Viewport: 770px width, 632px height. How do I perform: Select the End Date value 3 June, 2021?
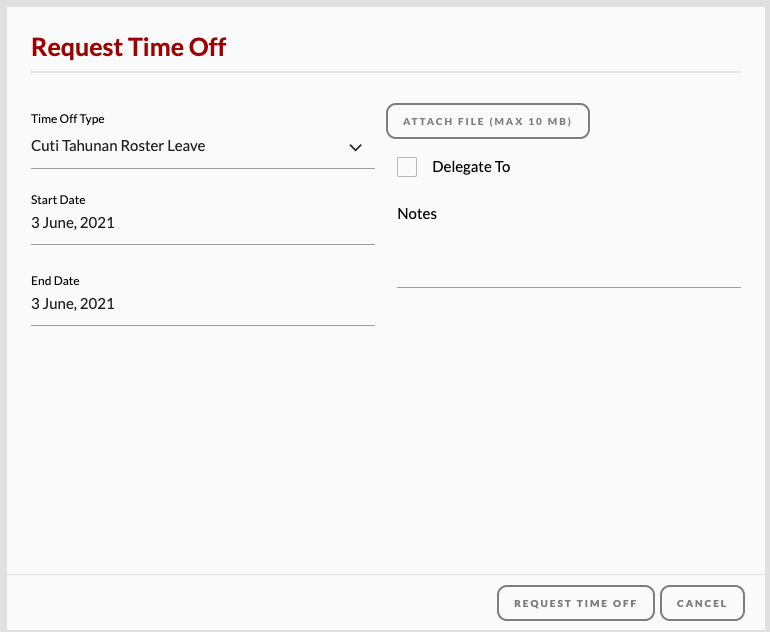73,304
